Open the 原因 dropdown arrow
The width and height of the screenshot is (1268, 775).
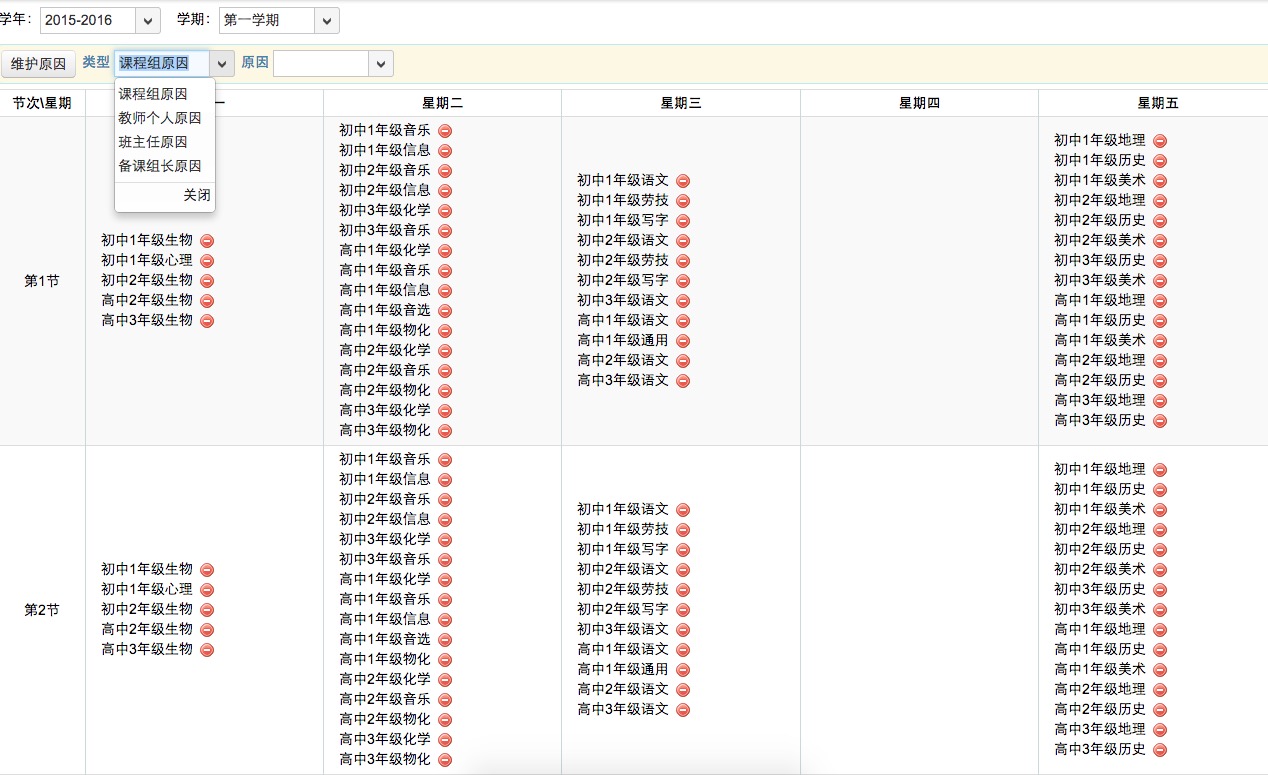click(381, 64)
